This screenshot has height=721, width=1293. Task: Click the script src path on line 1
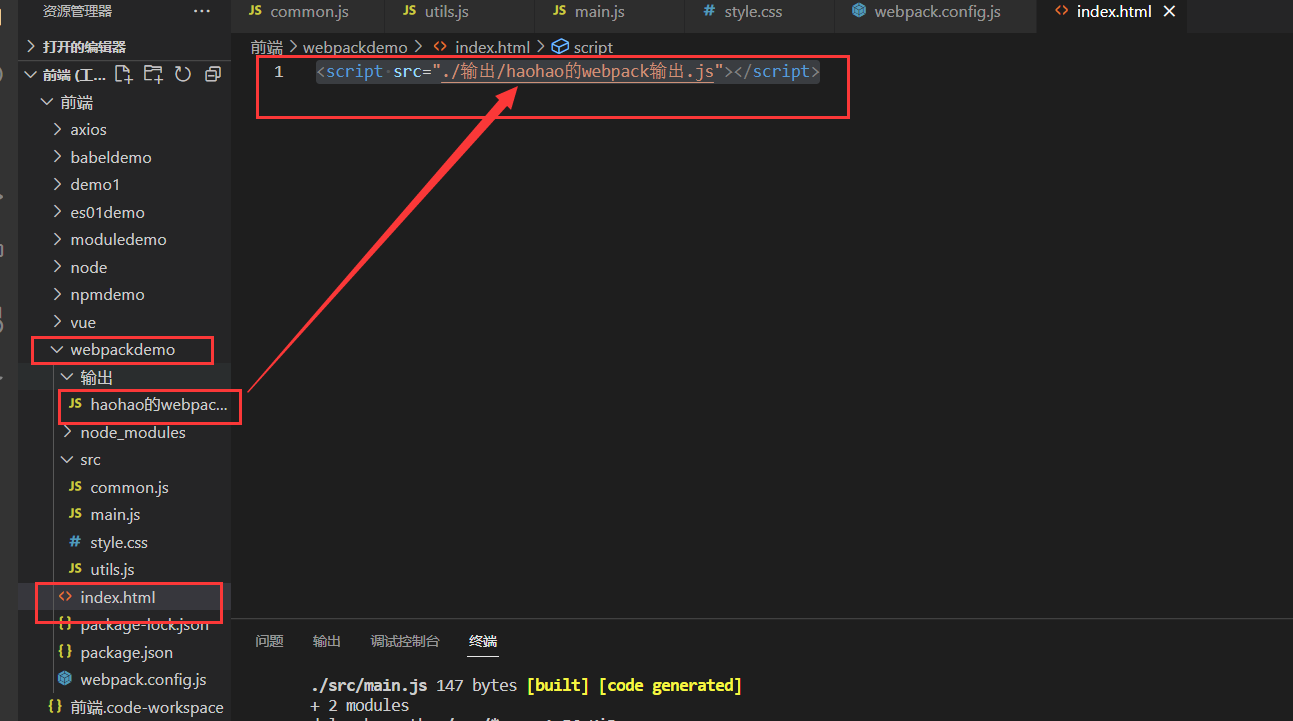pyautogui.click(x=578, y=72)
